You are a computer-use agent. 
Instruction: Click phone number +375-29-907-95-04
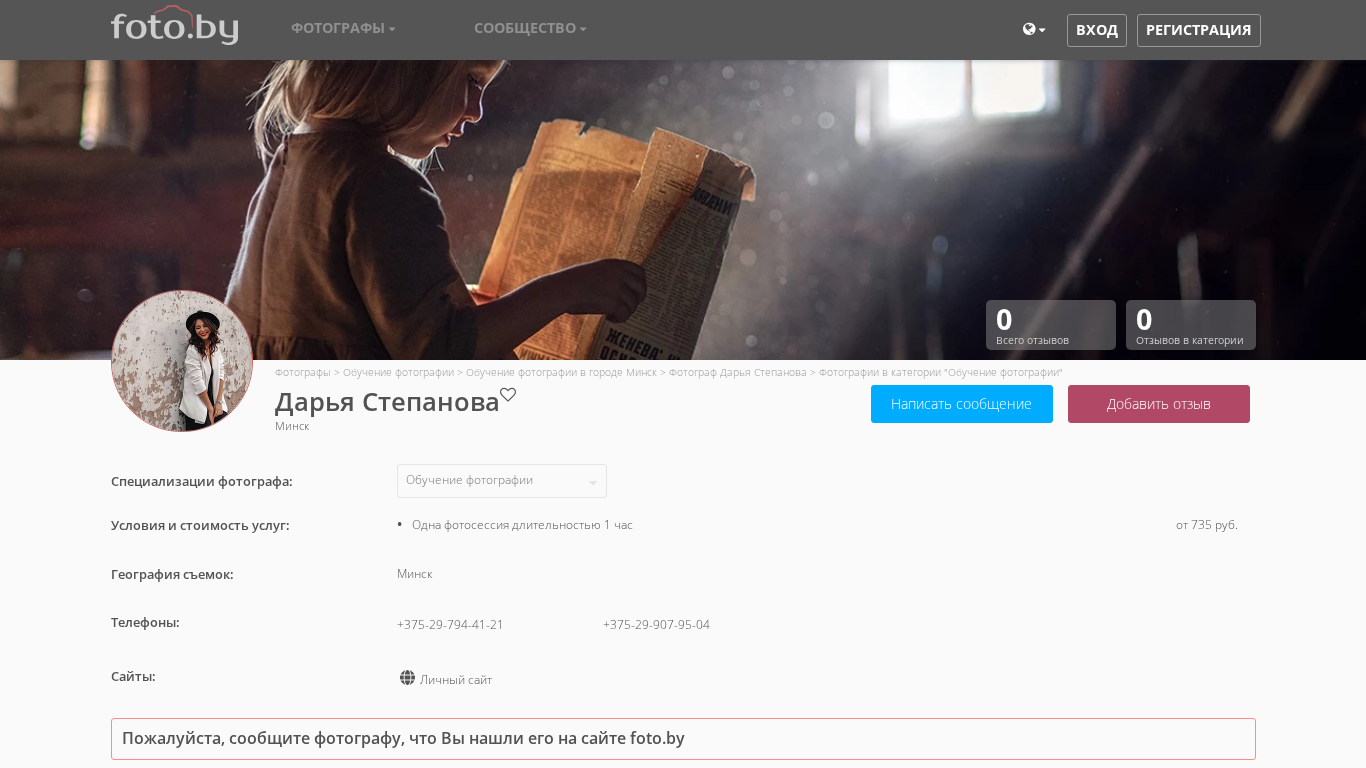coord(656,625)
